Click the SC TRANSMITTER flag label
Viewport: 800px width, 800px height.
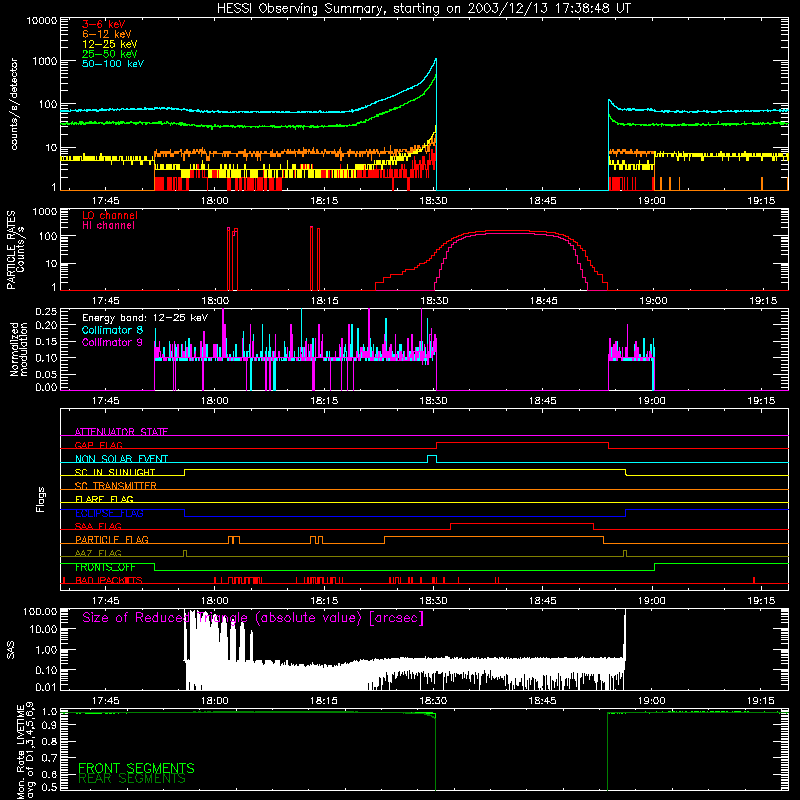coord(115,485)
